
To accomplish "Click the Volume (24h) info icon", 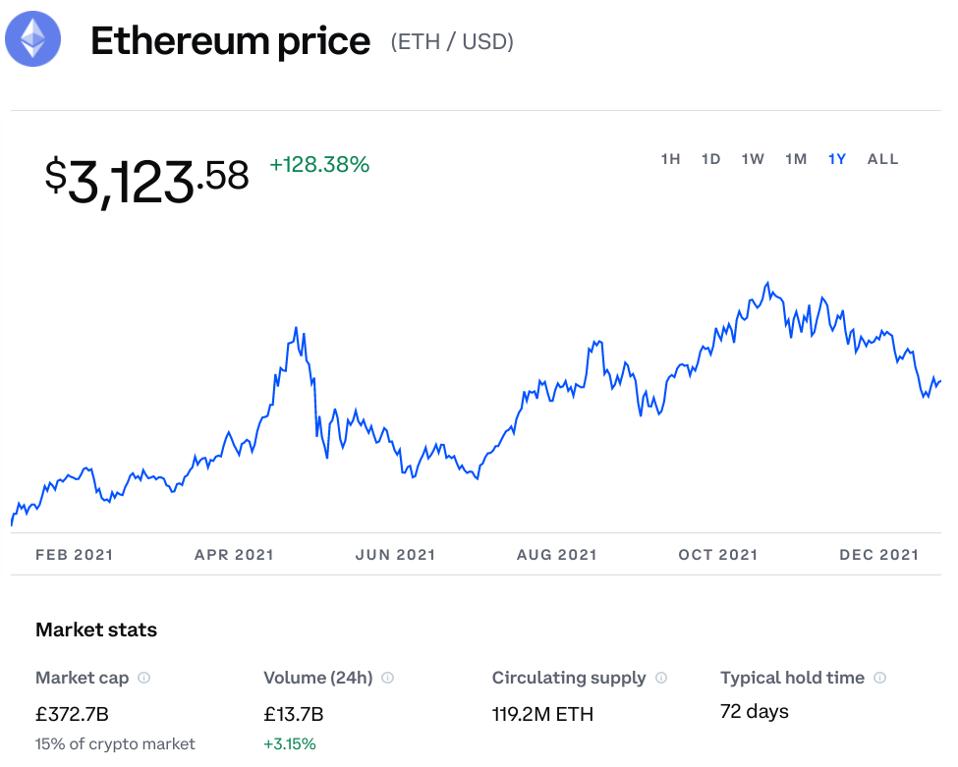I will pos(388,678).
